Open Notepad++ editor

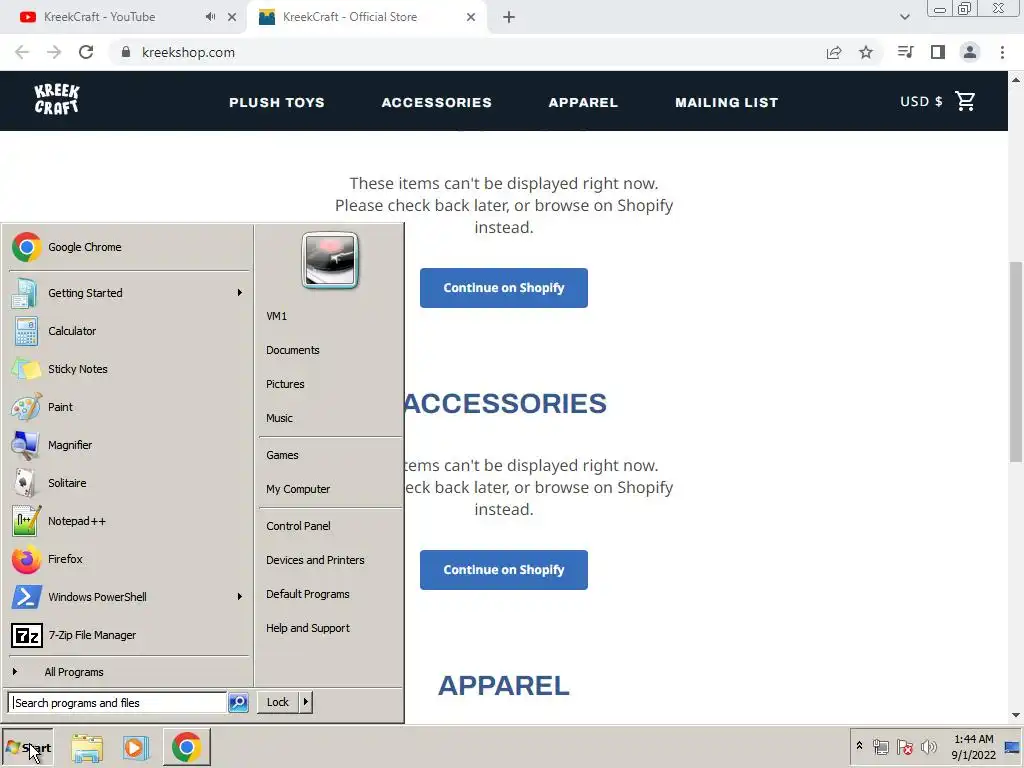click(x=128, y=521)
